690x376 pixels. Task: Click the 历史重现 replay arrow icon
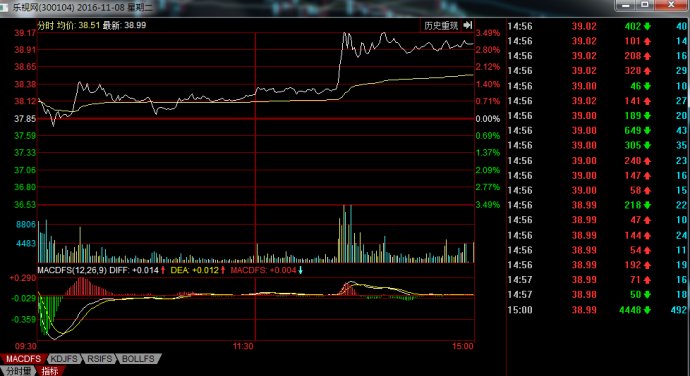468,26
